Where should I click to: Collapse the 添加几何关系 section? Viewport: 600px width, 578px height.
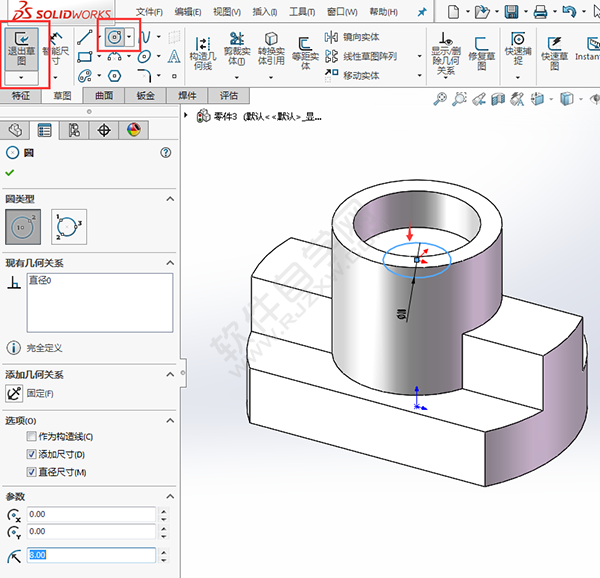170,374
